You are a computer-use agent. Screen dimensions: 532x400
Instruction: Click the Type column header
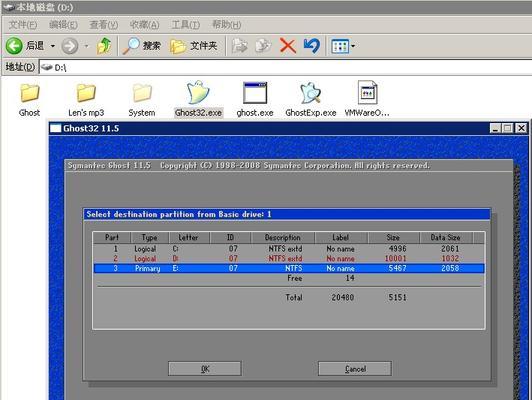pos(150,237)
